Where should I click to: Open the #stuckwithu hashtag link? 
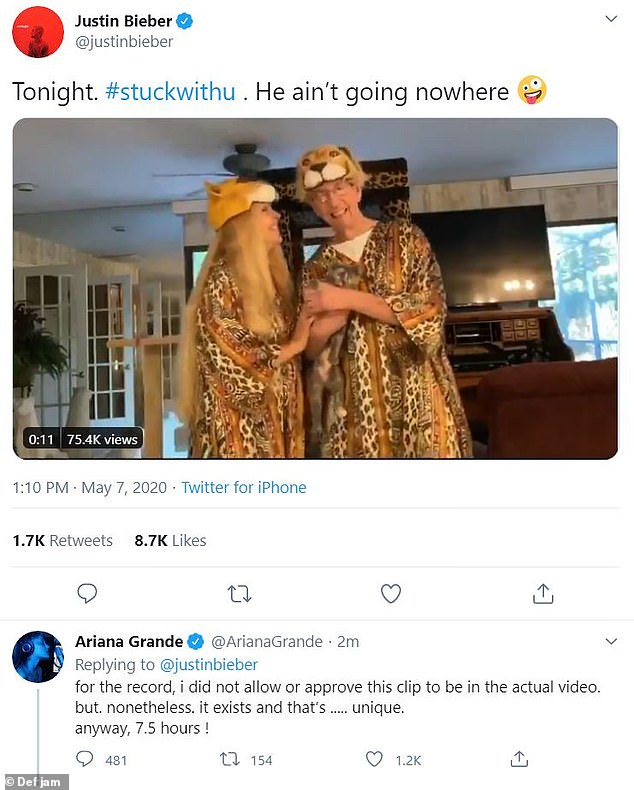[170, 92]
